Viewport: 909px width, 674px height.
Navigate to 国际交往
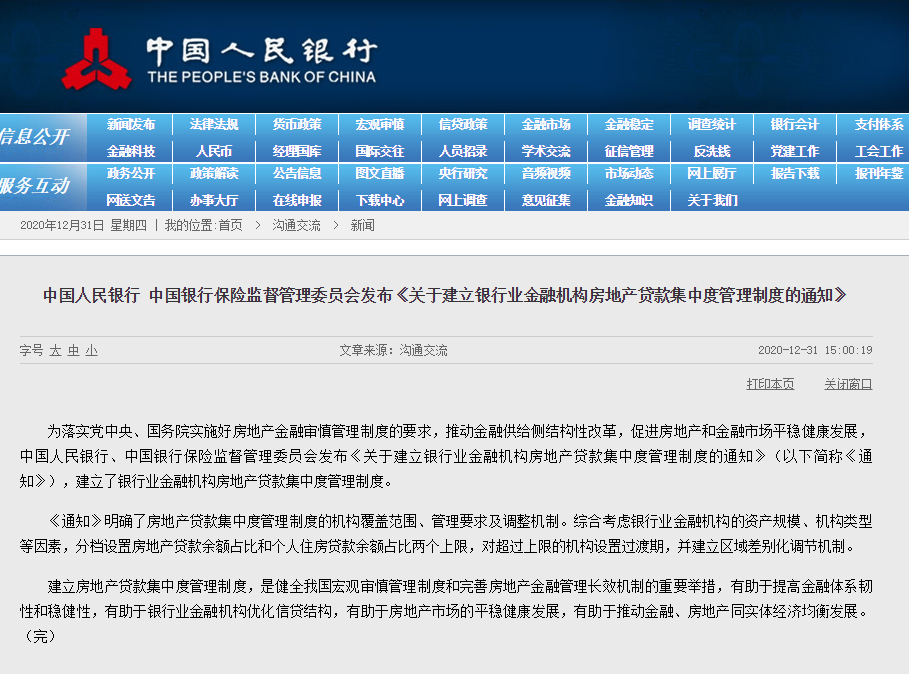tap(380, 151)
